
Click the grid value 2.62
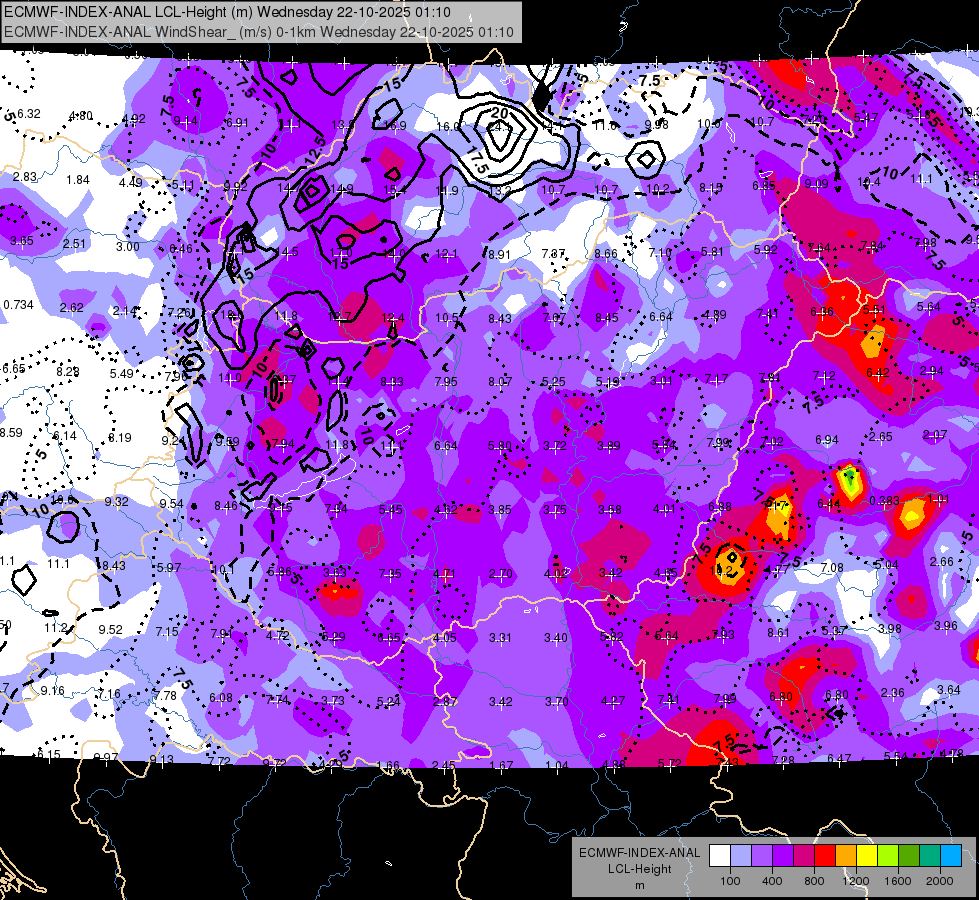click(x=72, y=307)
